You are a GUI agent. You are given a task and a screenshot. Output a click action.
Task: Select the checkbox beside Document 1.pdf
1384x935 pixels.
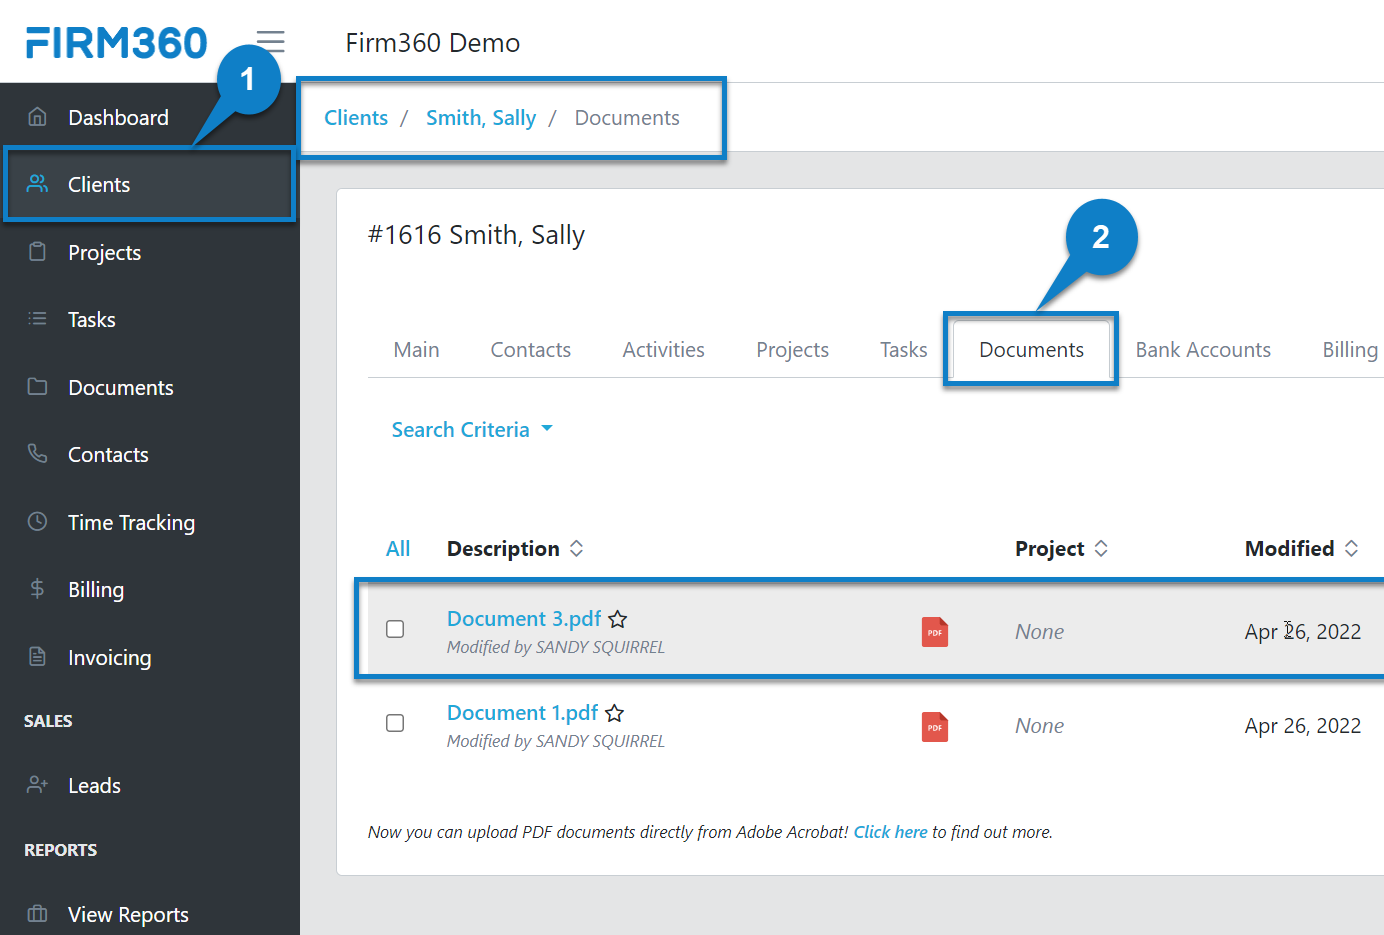(x=395, y=723)
